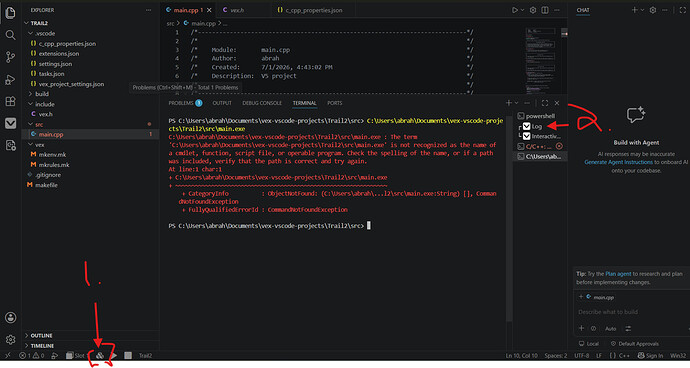
Task: Click the Configure Tools icon in chat input
Action: [x=628, y=328]
